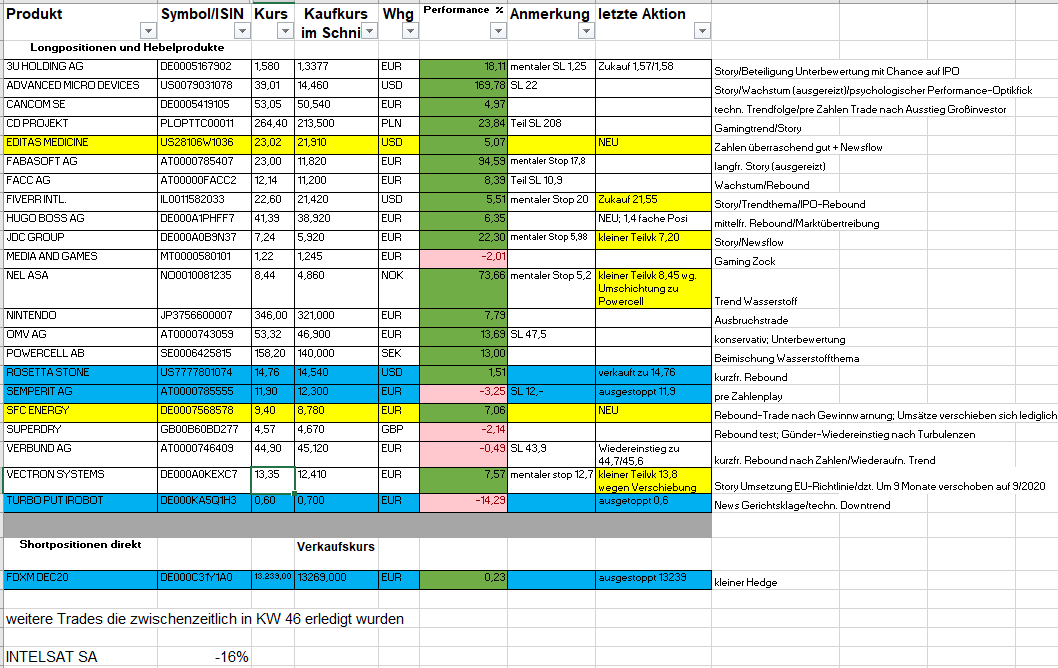Viewport: 1058px width, 668px height.
Task: Open the Anmerkung column filter dropdown
Action: (x=585, y=31)
